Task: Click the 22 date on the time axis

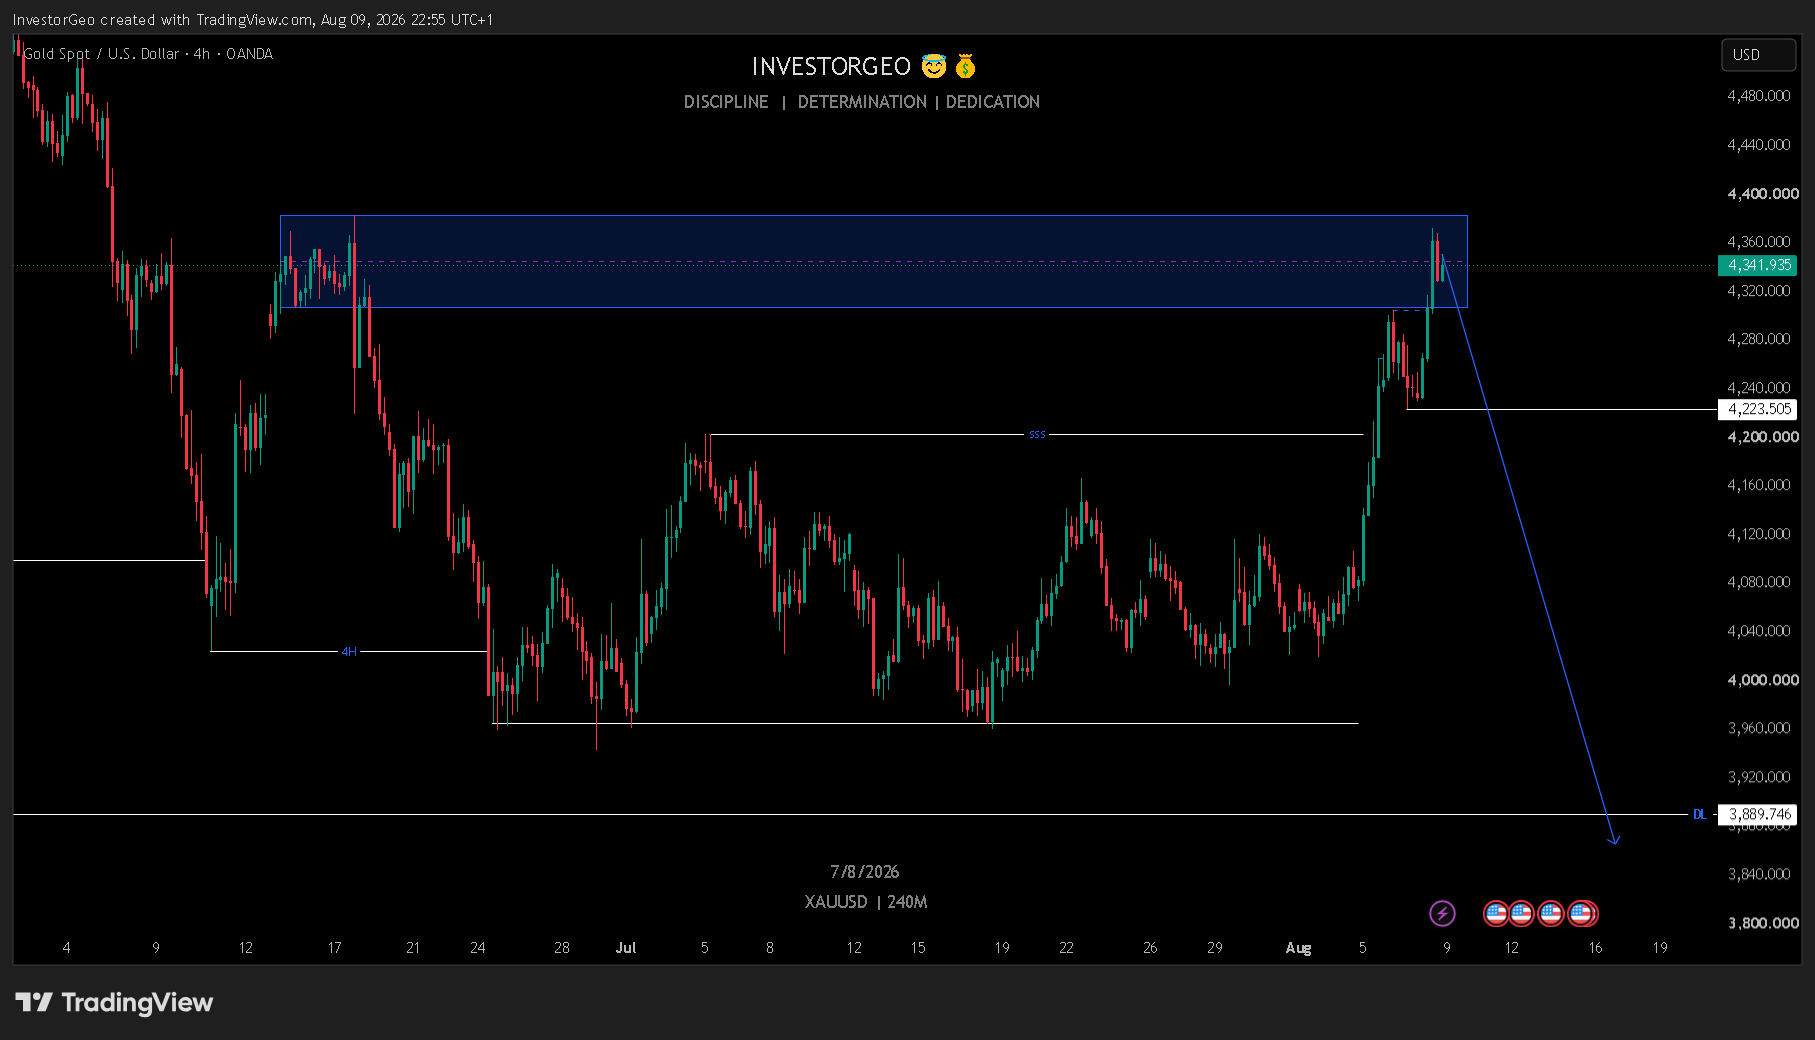Action: (1066, 948)
